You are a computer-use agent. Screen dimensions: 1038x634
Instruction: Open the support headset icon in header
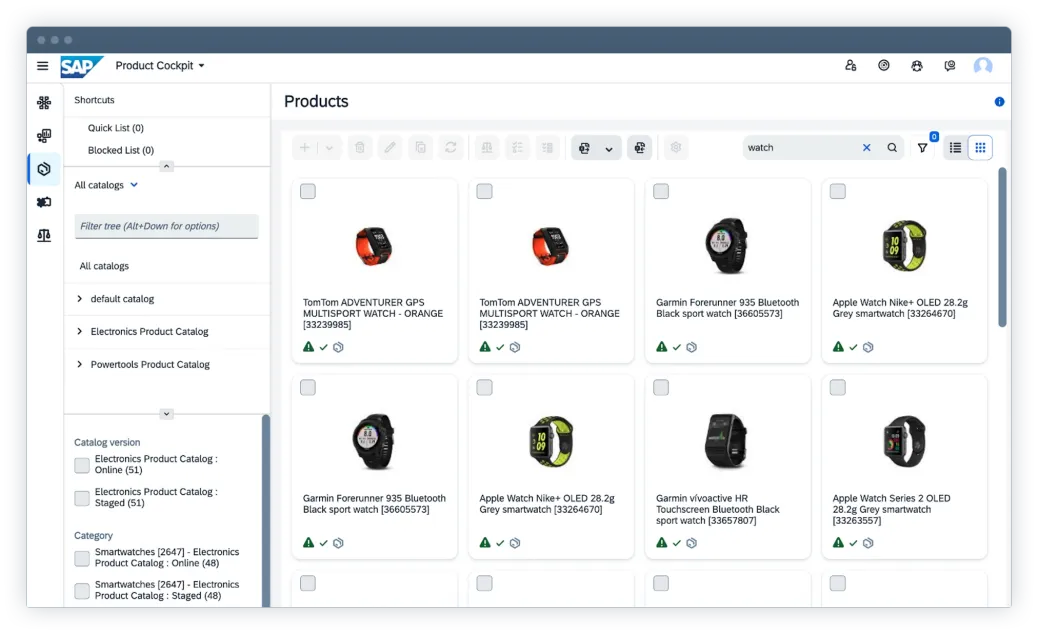click(x=917, y=66)
